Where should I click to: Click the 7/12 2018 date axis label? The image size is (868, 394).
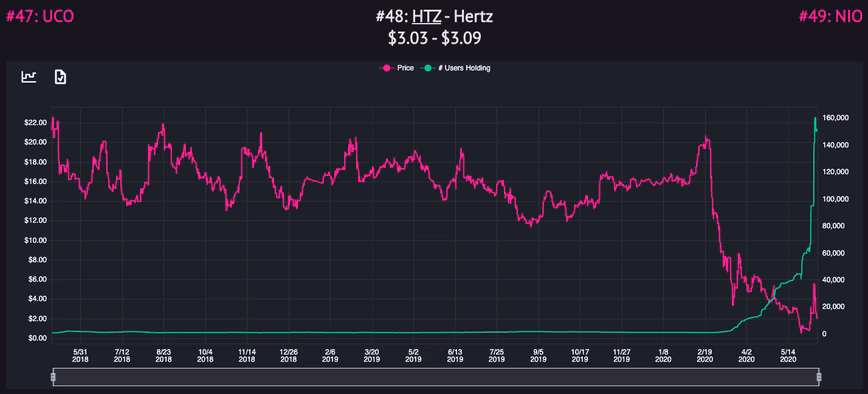(122, 355)
